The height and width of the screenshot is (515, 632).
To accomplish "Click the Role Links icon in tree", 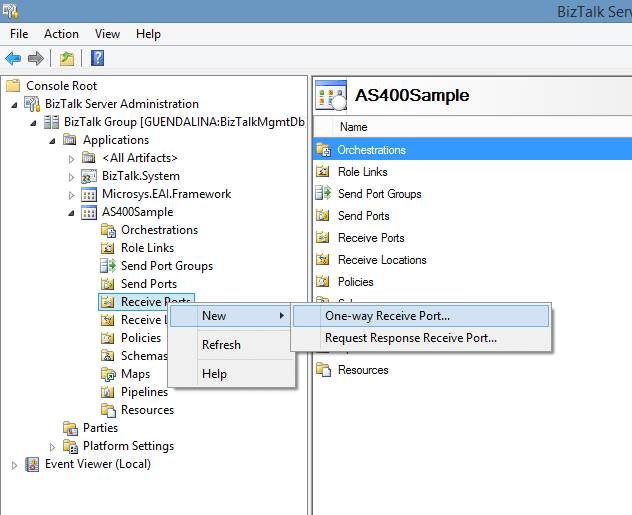I will pos(107,248).
